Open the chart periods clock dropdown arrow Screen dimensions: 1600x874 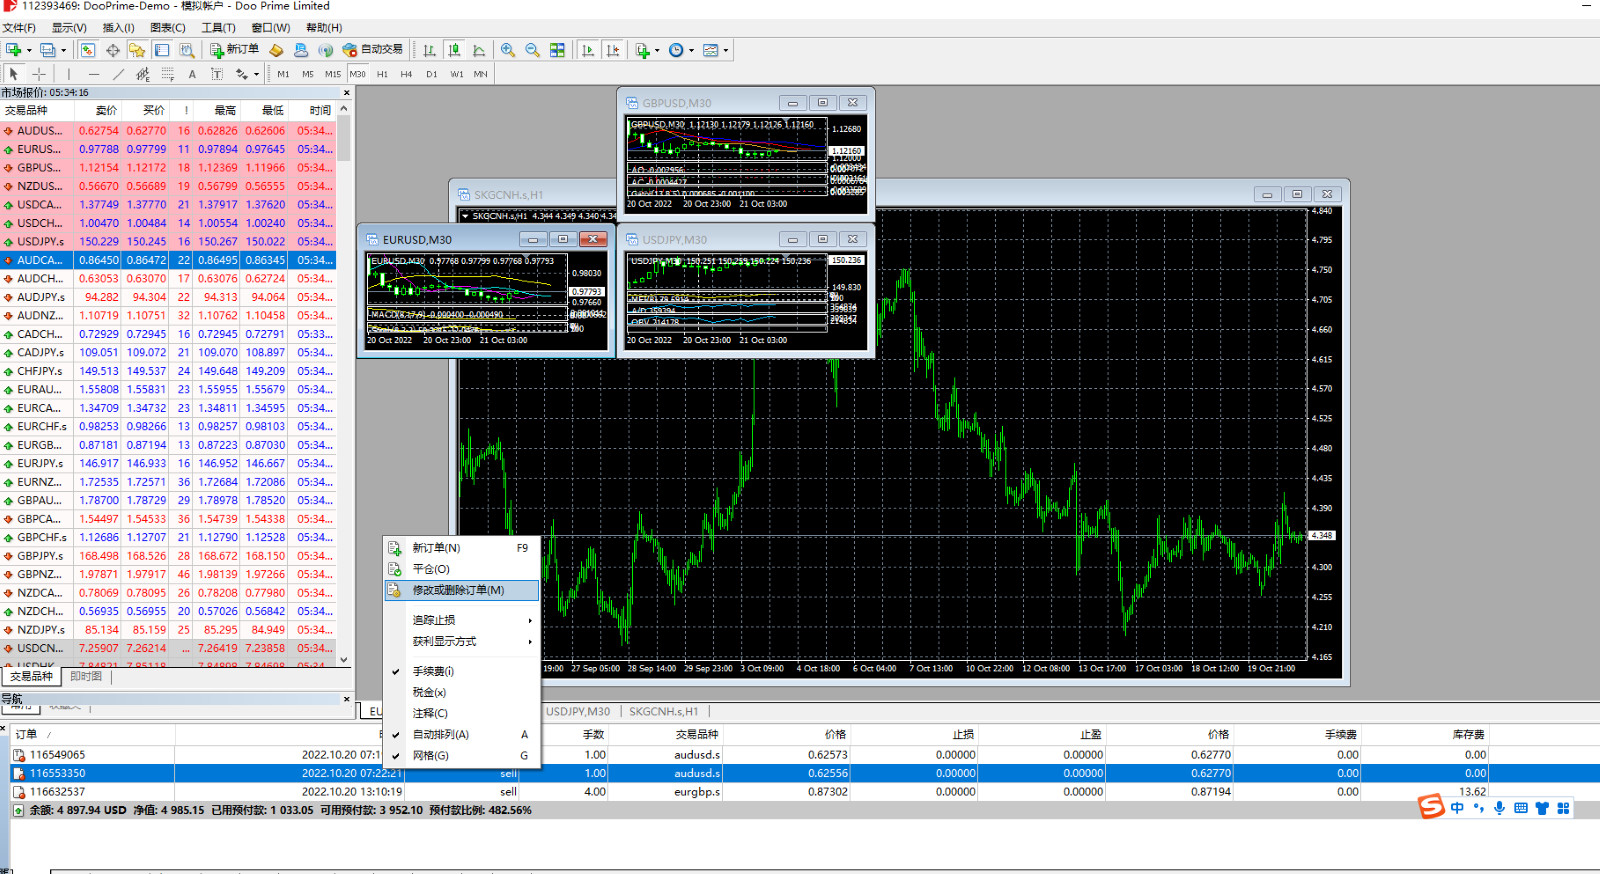point(691,50)
